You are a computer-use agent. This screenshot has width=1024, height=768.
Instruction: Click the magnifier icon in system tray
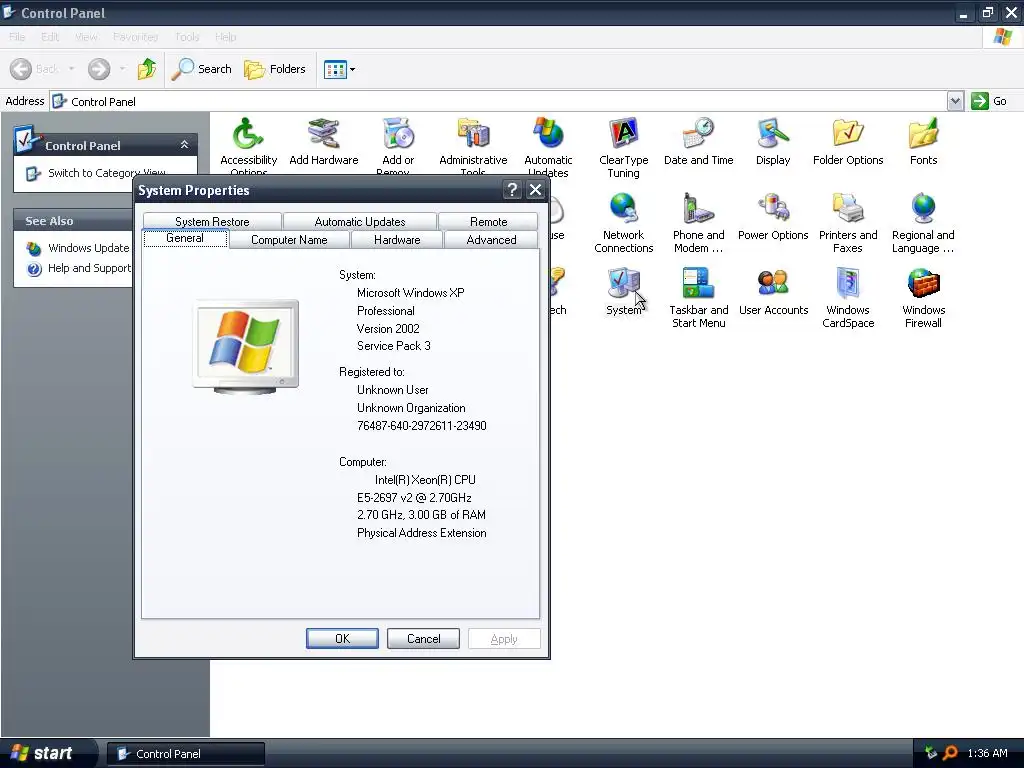coord(950,754)
